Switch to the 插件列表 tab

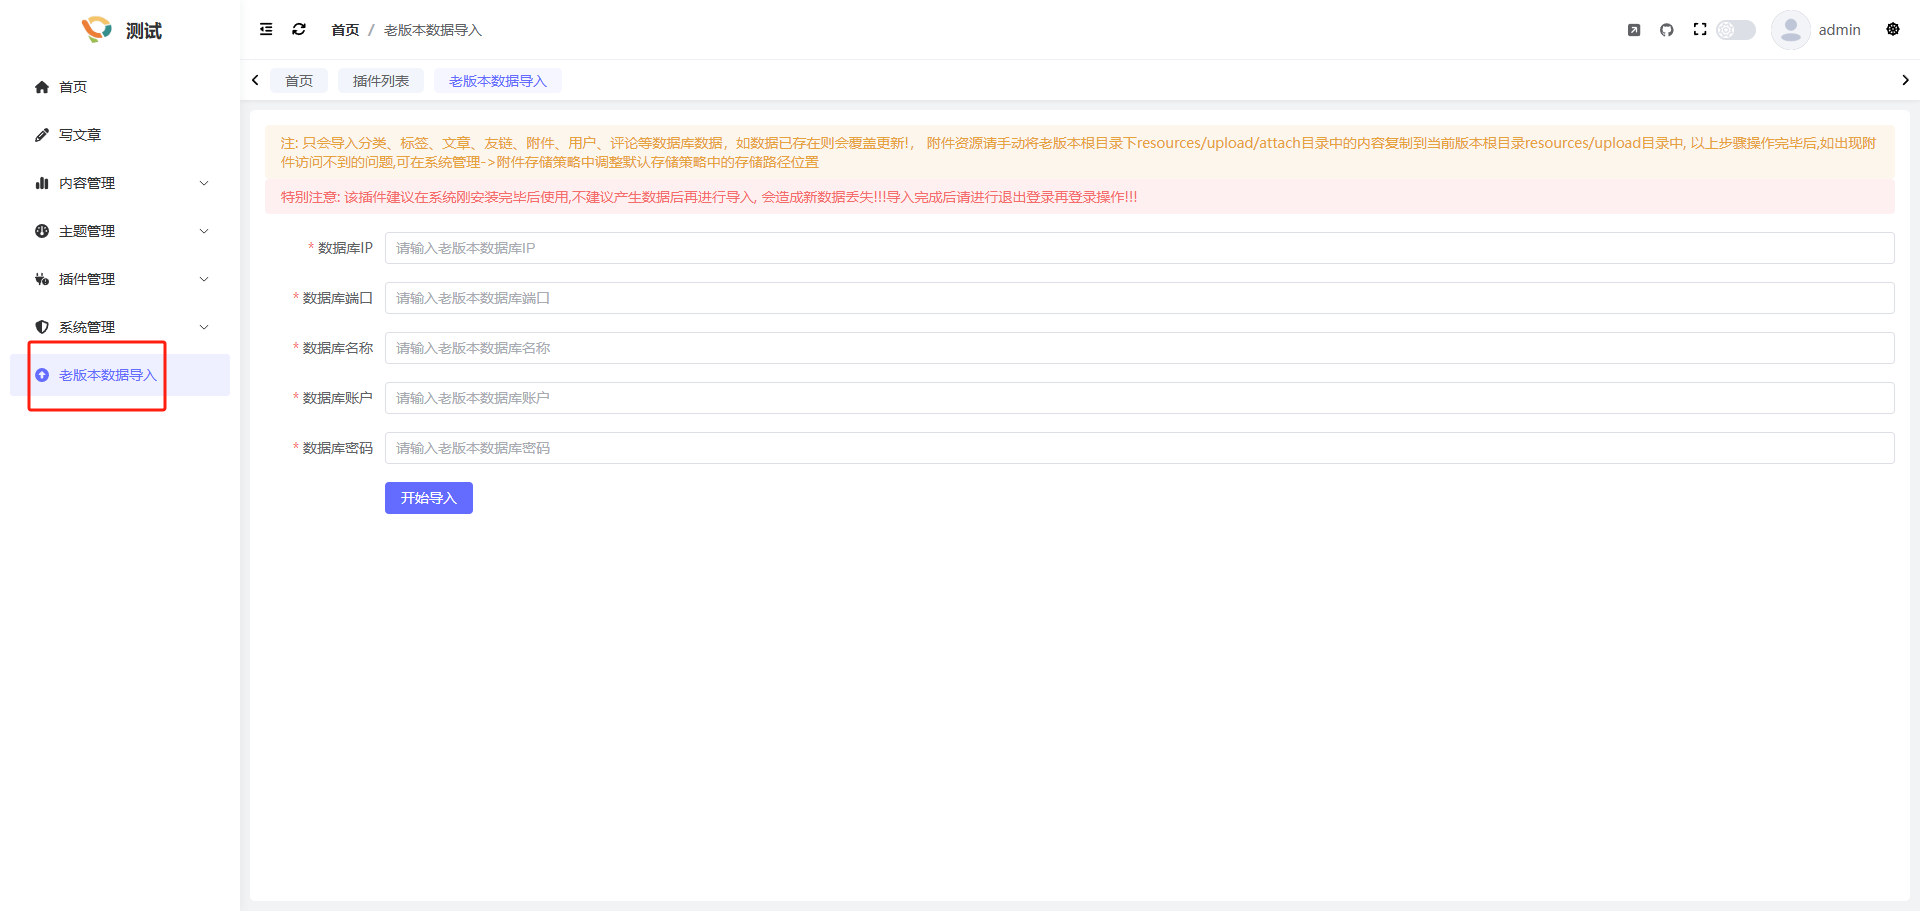point(380,81)
